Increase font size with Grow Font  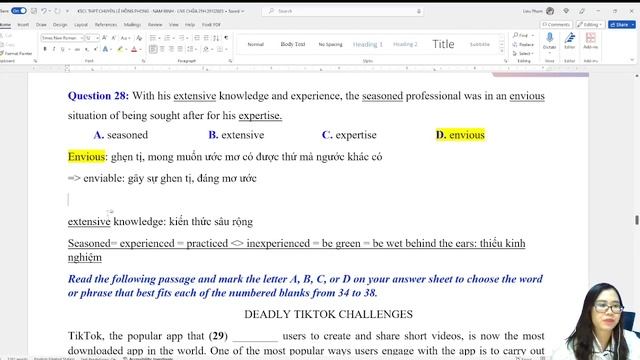click(x=104, y=38)
